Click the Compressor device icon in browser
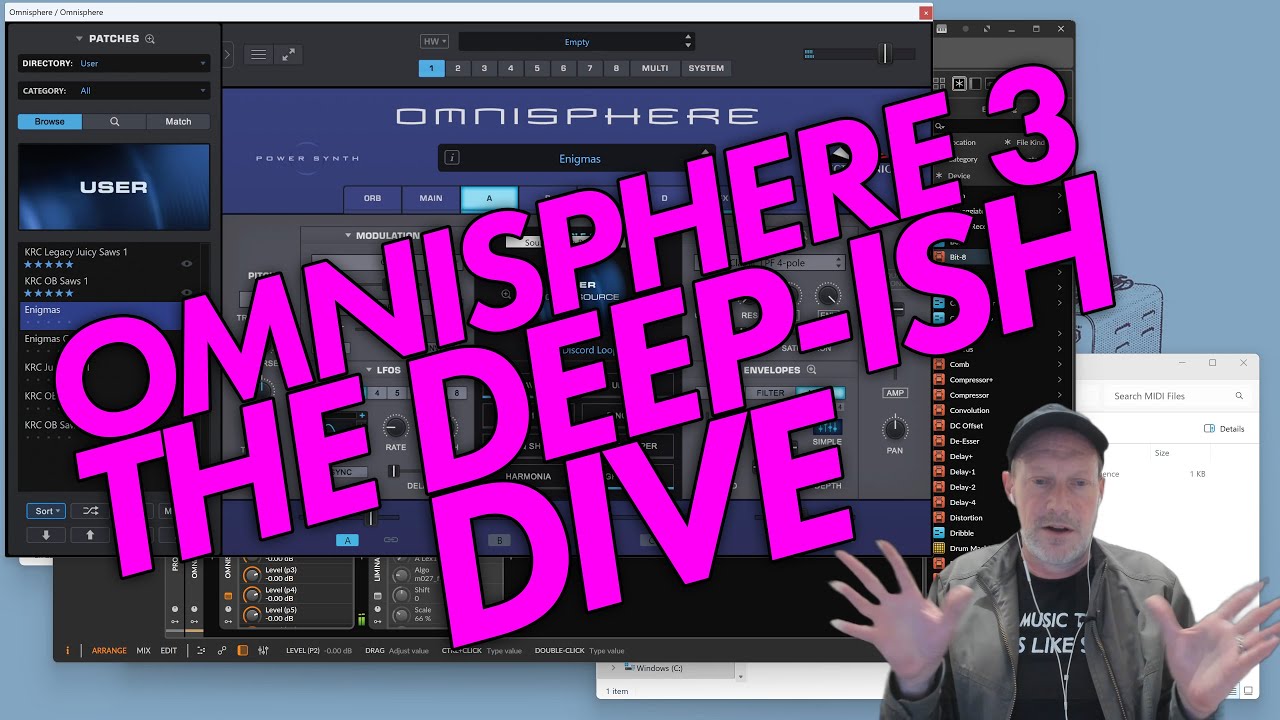The image size is (1280, 720). click(x=939, y=395)
